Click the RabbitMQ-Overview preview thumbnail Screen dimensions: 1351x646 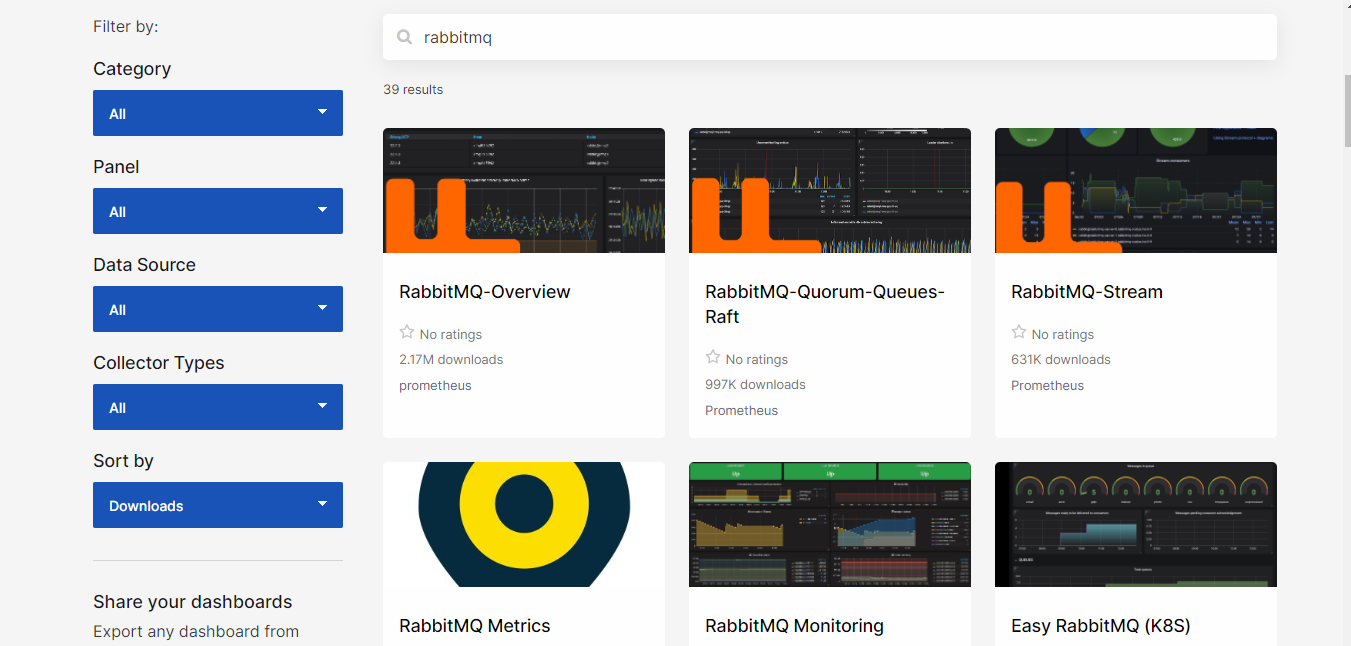[x=524, y=190]
